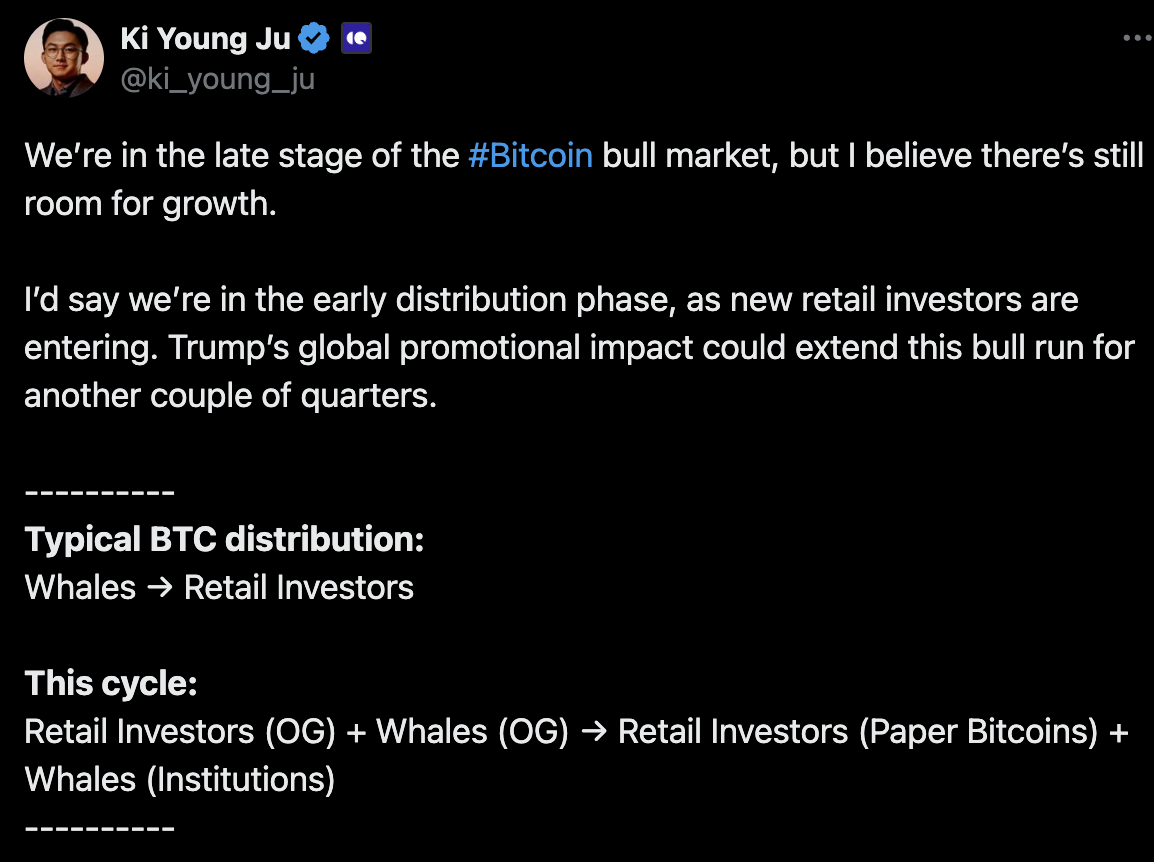This screenshot has height=862, width=1154.
Task: Click the "room for growth" text
Action: tap(149, 204)
